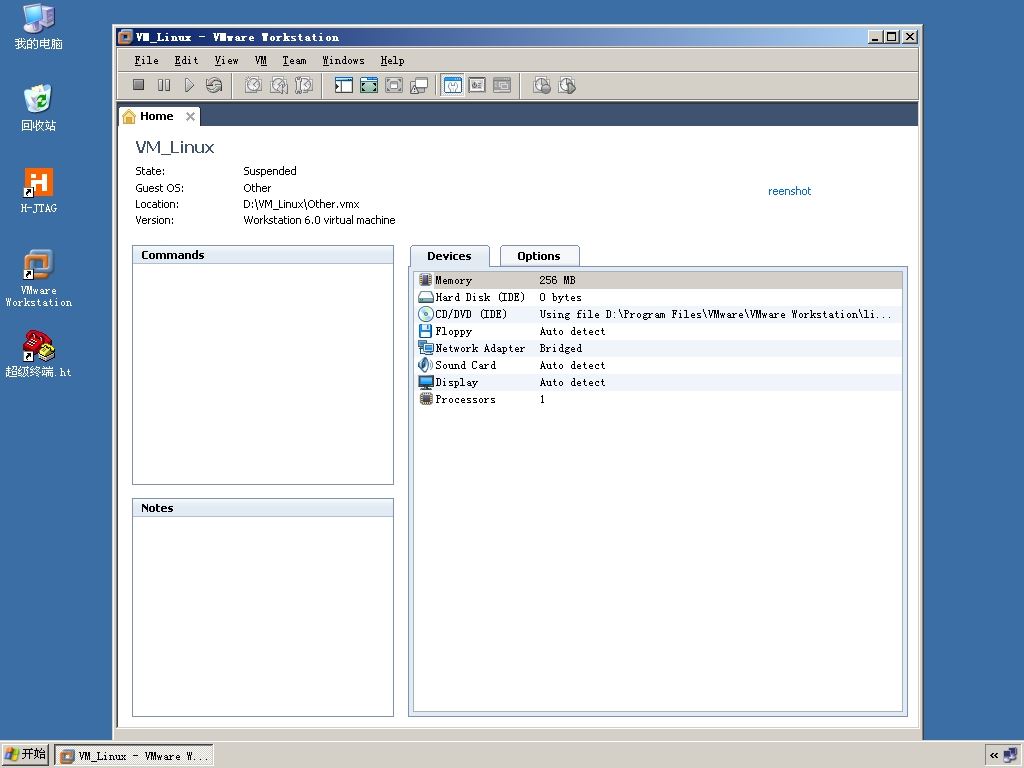
Task: Click the Memory value '256 MB'
Action: [x=557, y=280]
